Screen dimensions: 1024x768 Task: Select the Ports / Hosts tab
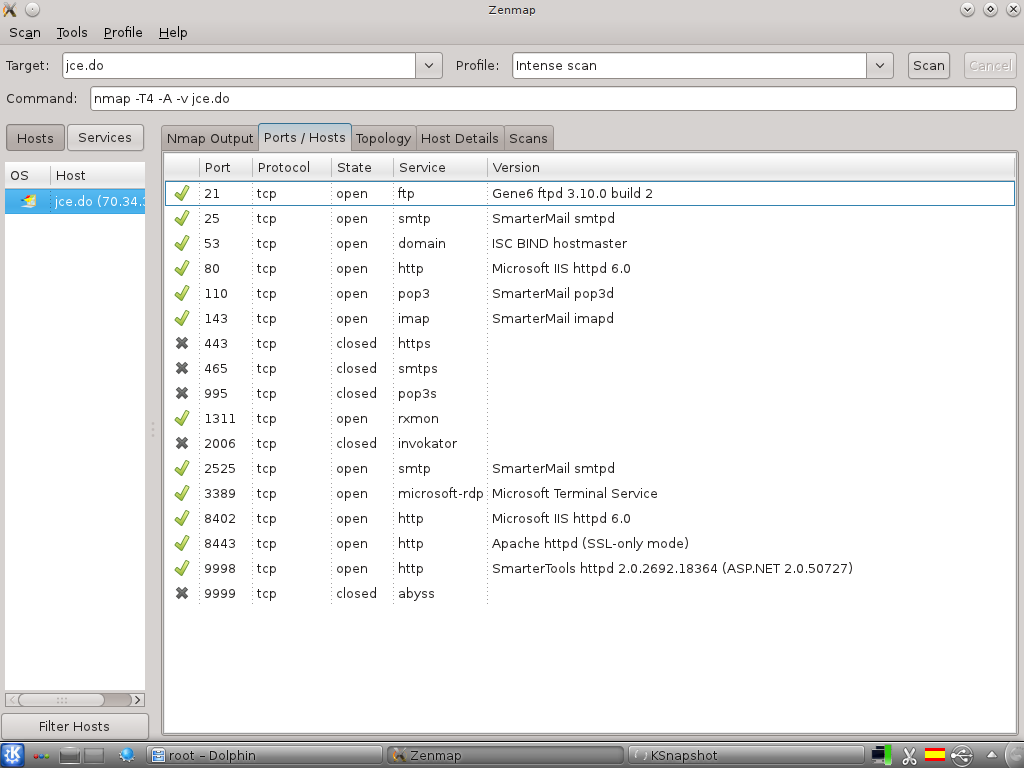pyautogui.click(x=304, y=137)
